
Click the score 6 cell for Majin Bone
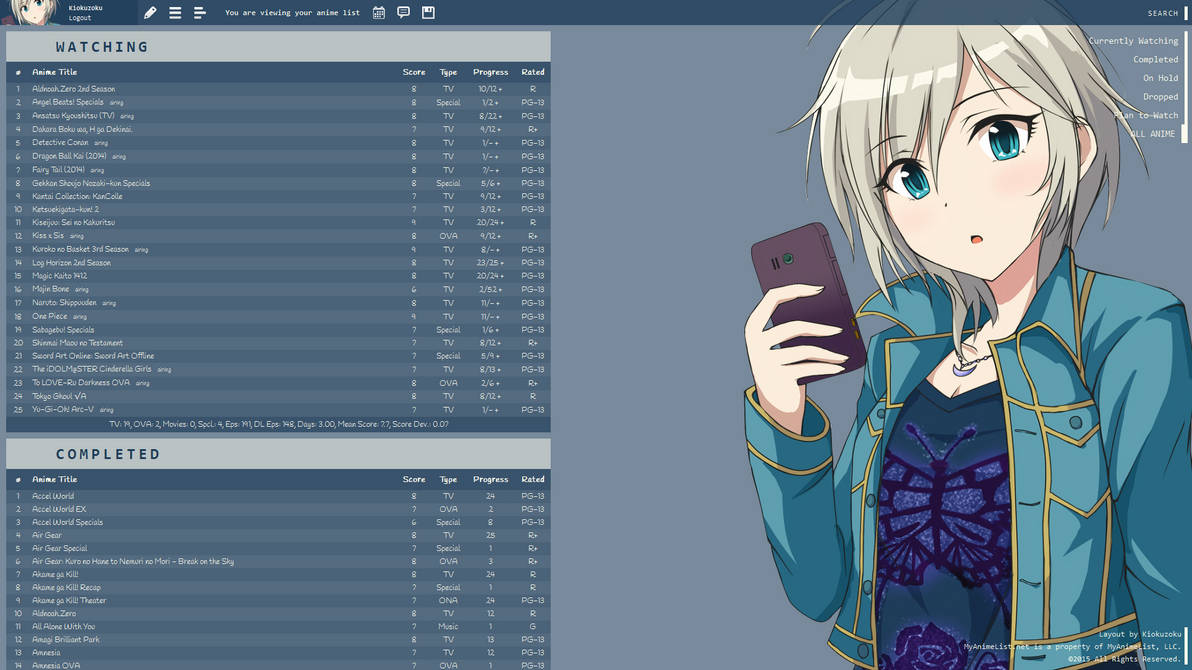tap(414, 290)
